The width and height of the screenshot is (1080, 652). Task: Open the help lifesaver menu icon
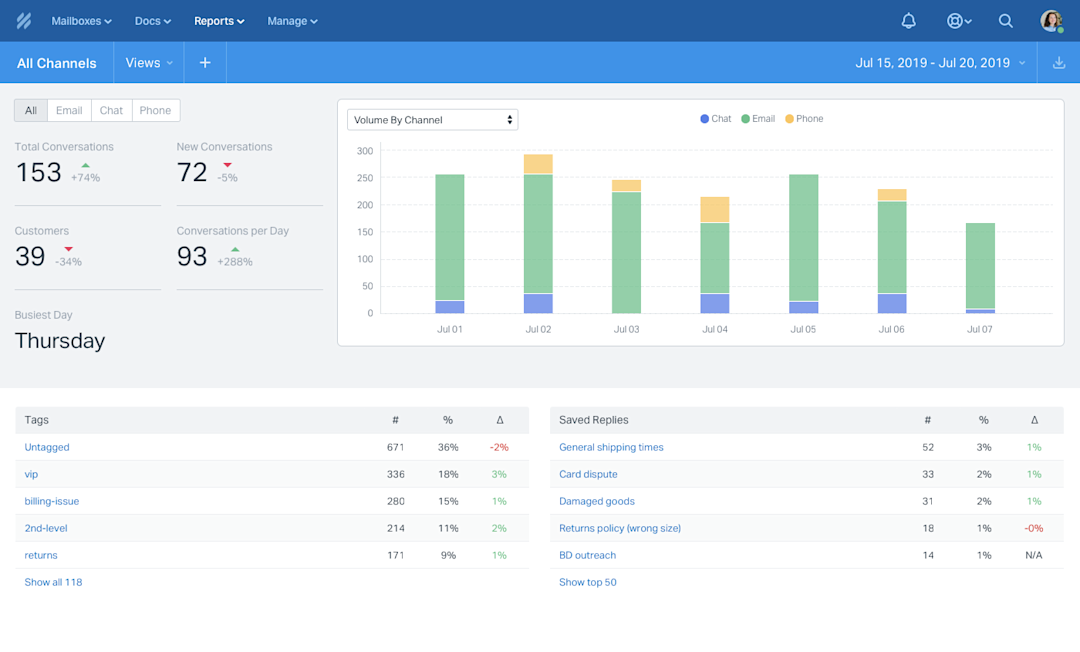click(958, 21)
